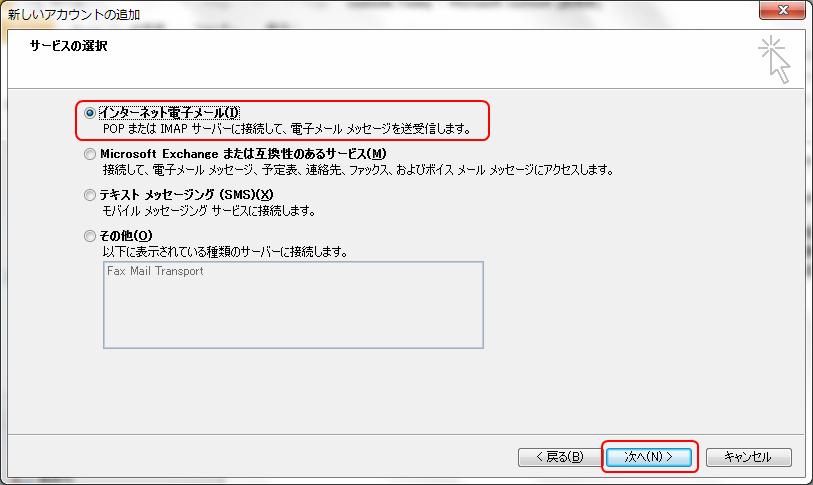
Task: Cancel the dialog with キャンセル
Action: [749, 456]
